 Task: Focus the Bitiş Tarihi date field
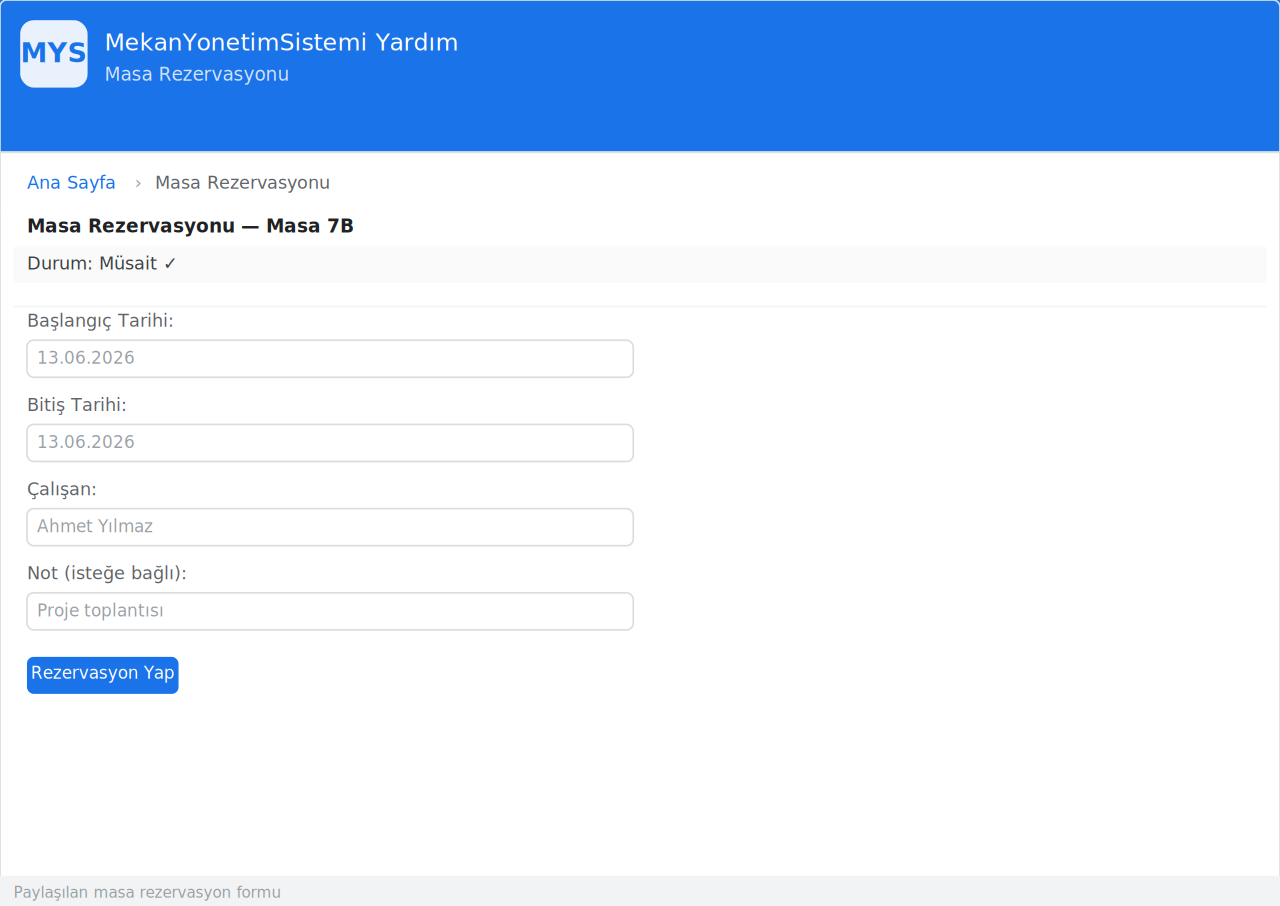[330, 443]
